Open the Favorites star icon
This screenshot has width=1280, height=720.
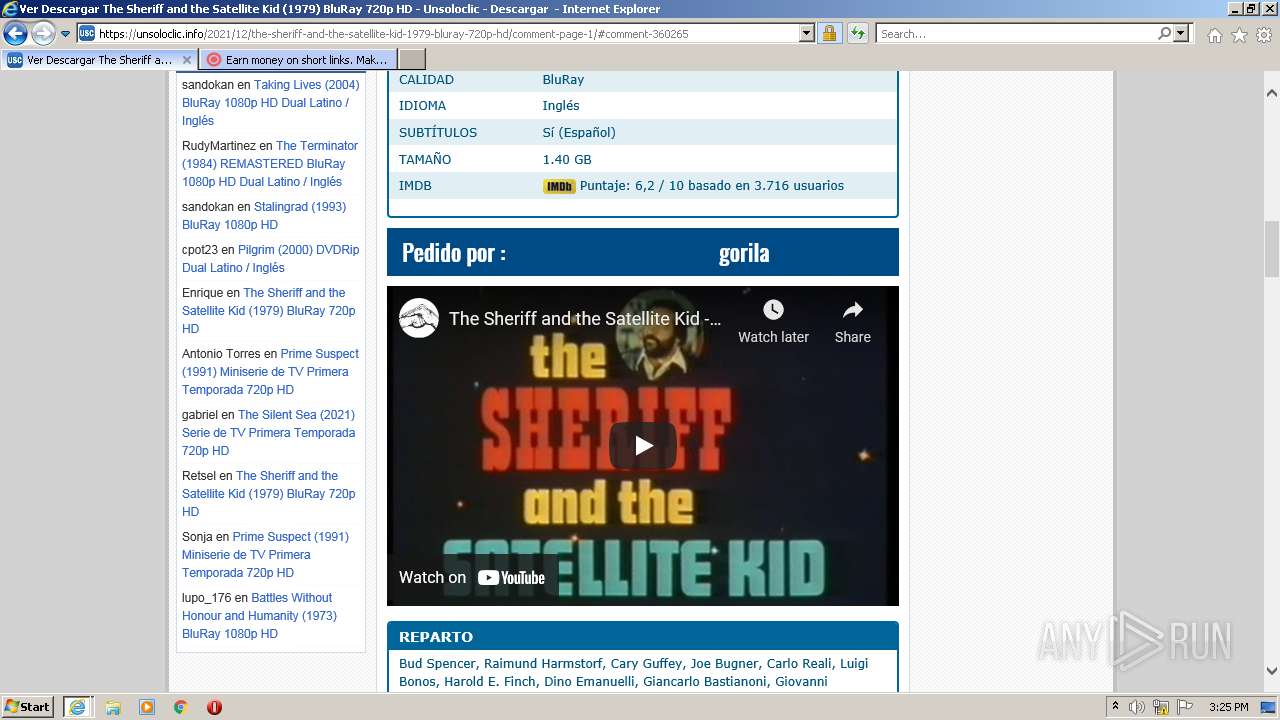(x=1239, y=35)
